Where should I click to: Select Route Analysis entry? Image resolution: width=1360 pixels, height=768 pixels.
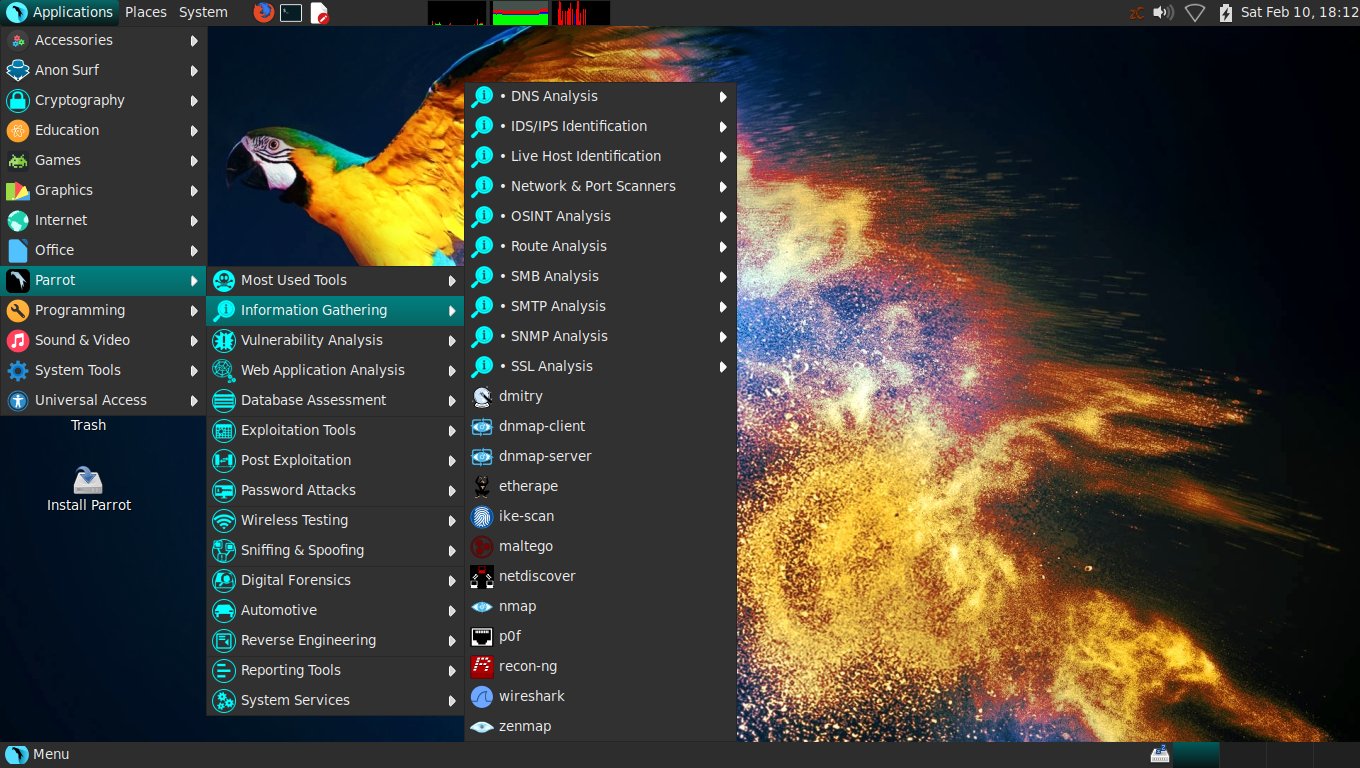click(x=601, y=246)
